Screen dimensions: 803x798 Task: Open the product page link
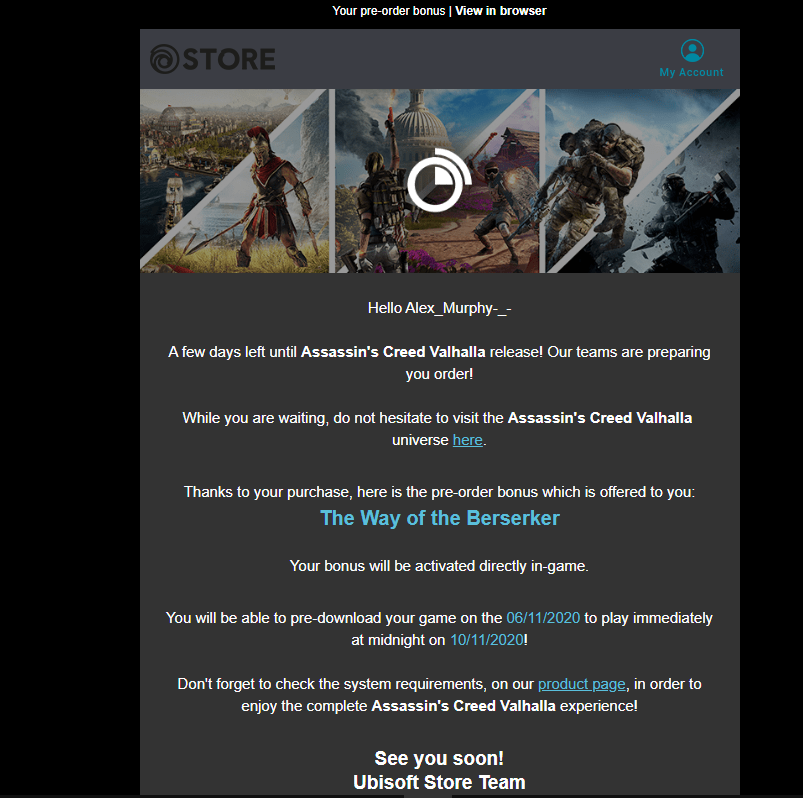[x=581, y=684]
